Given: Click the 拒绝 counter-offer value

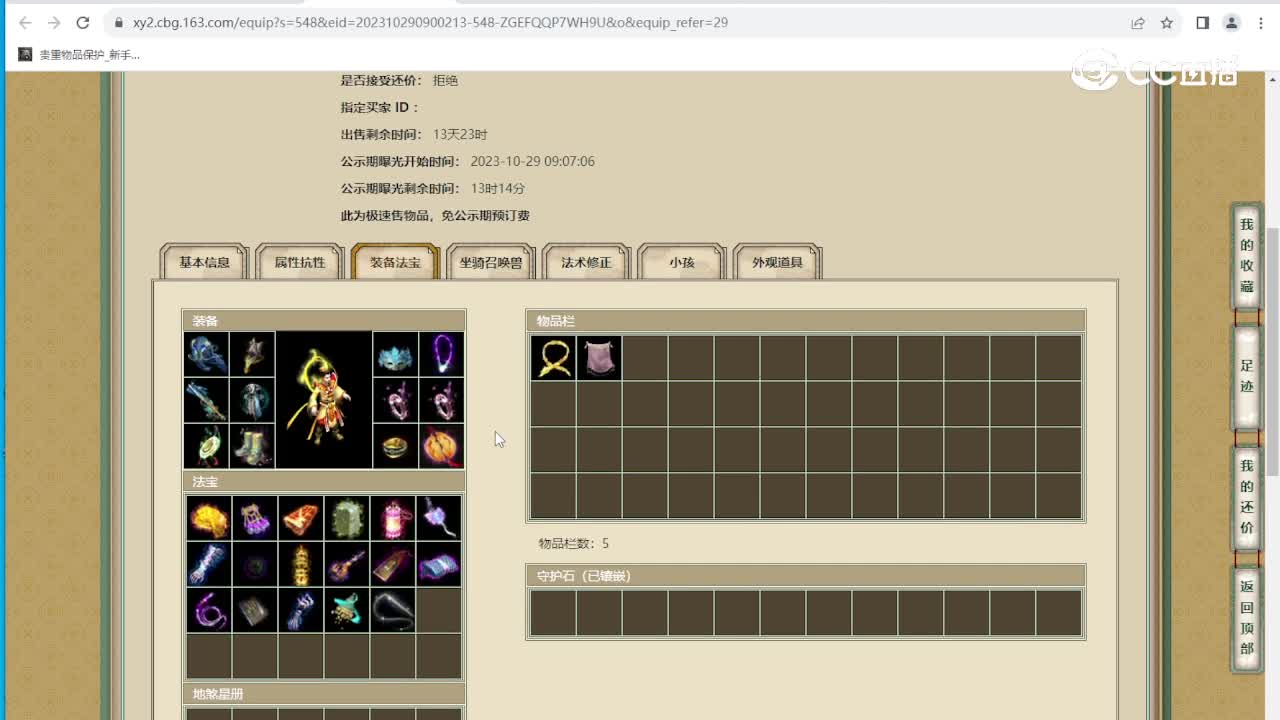Looking at the screenshot, I should 445,80.
